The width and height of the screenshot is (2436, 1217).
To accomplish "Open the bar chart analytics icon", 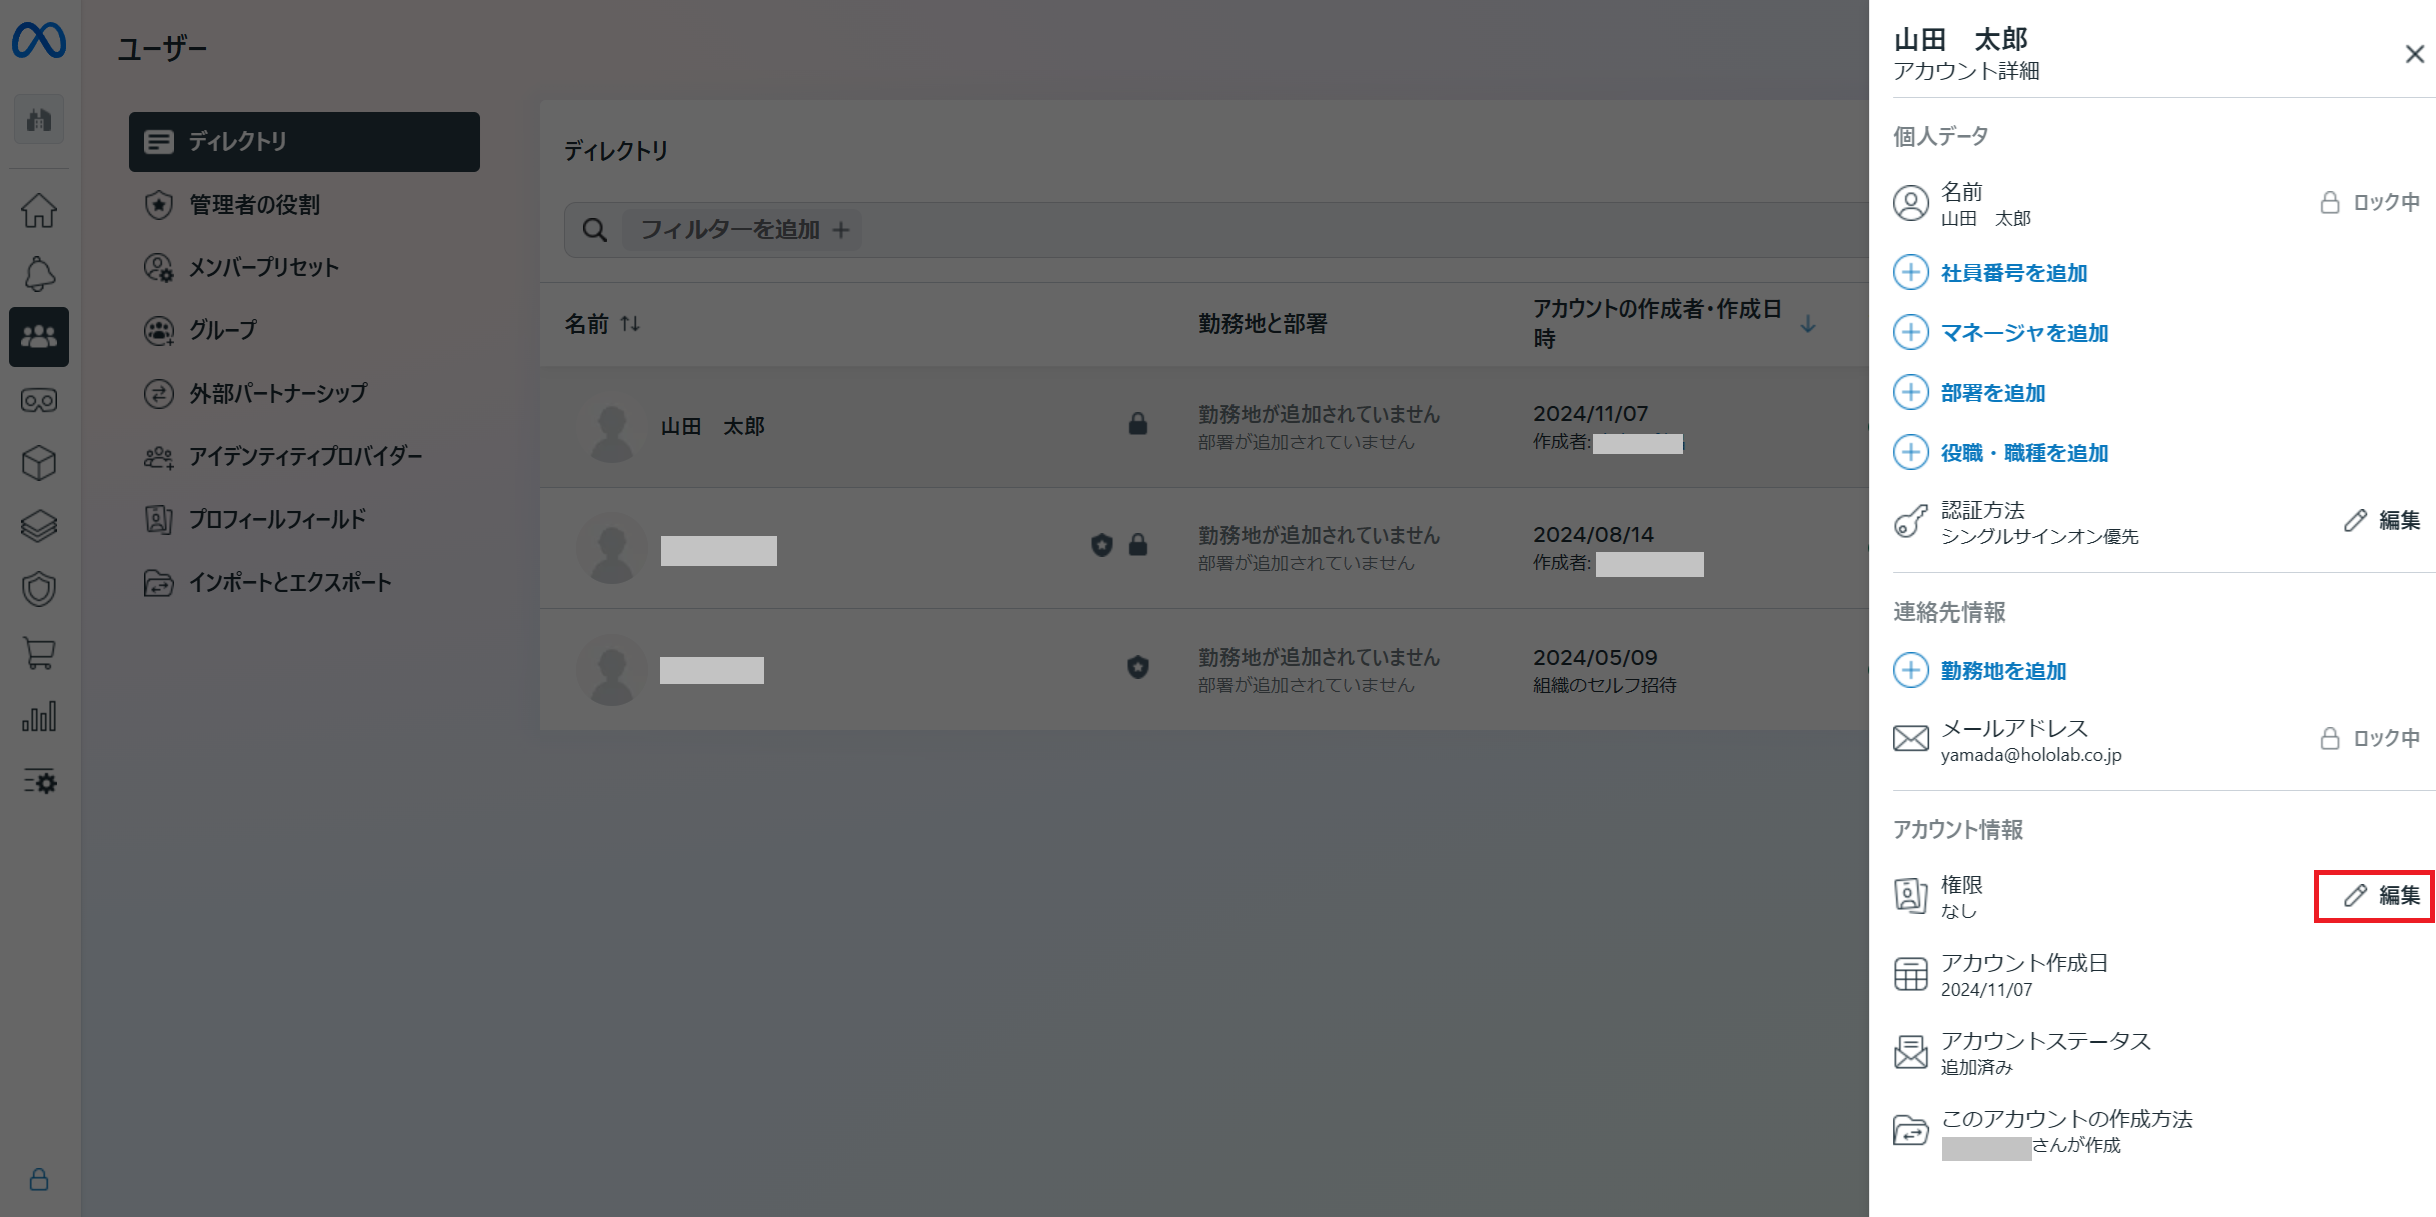I will point(39,716).
